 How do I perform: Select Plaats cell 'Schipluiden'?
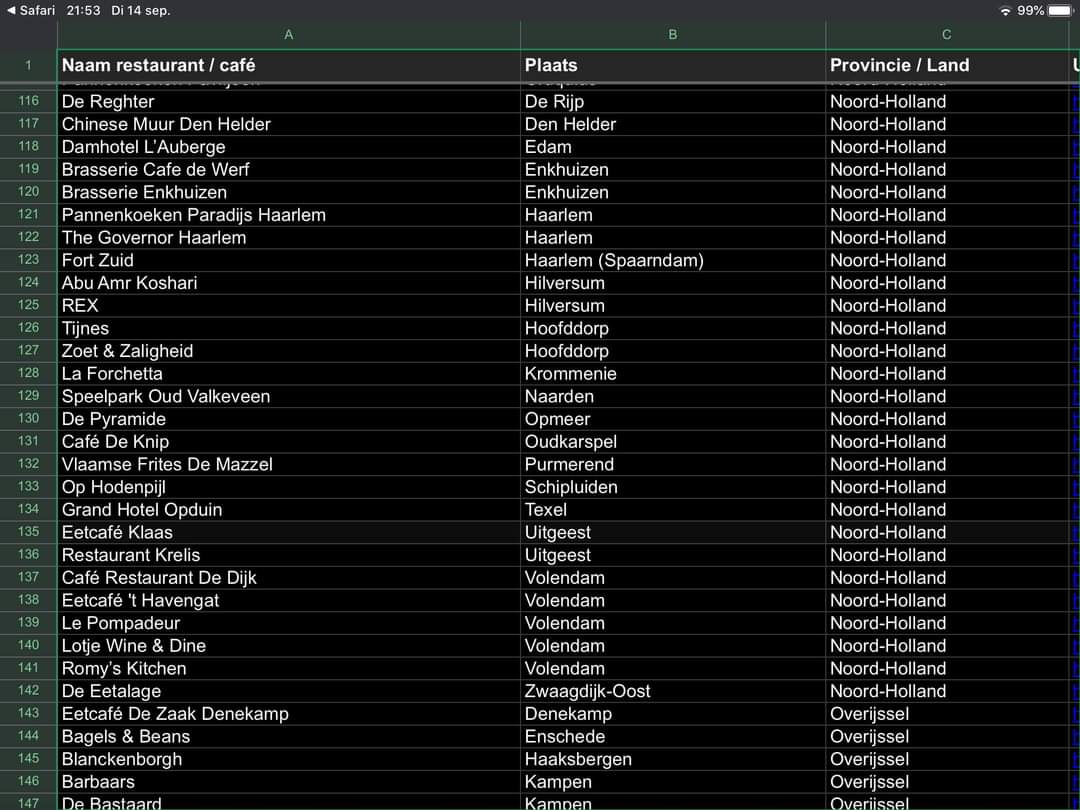point(673,487)
